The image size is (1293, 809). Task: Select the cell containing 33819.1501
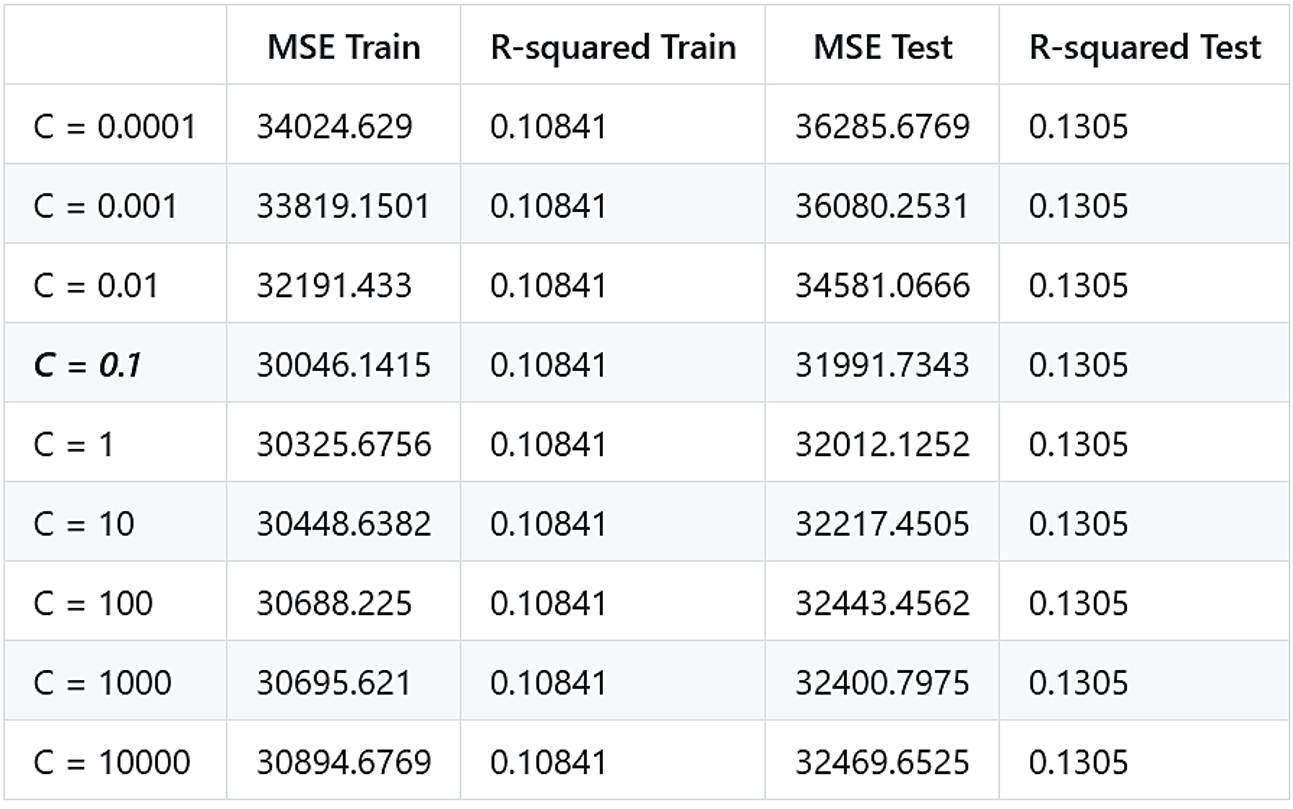point(343,206)
